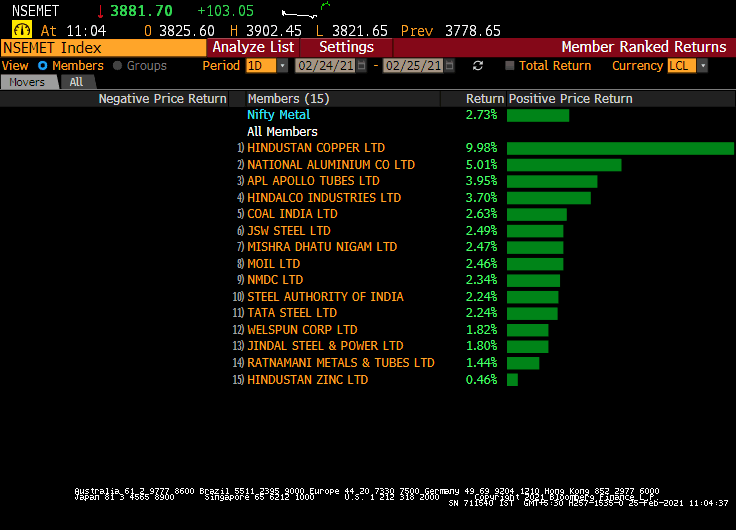736x530 pixels.
Task: Click the HINDUSTAN COPPER LTD member link
Action: click(316, 148)
